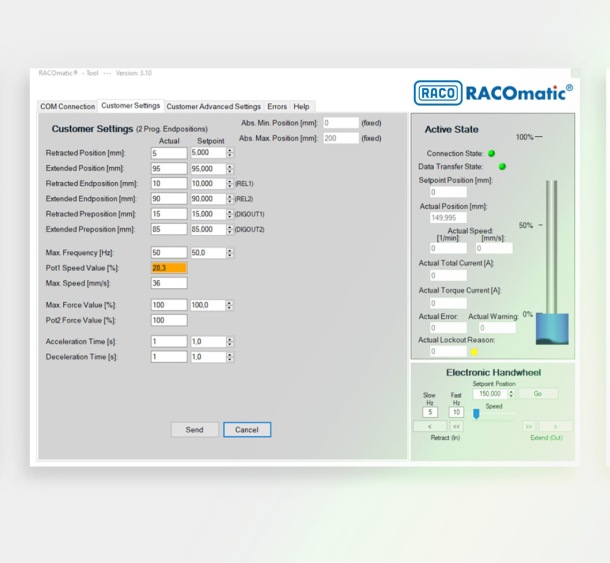Open the Customer Advanced Settings tab
The image size is (610, 563).
(x=213, y=106)
